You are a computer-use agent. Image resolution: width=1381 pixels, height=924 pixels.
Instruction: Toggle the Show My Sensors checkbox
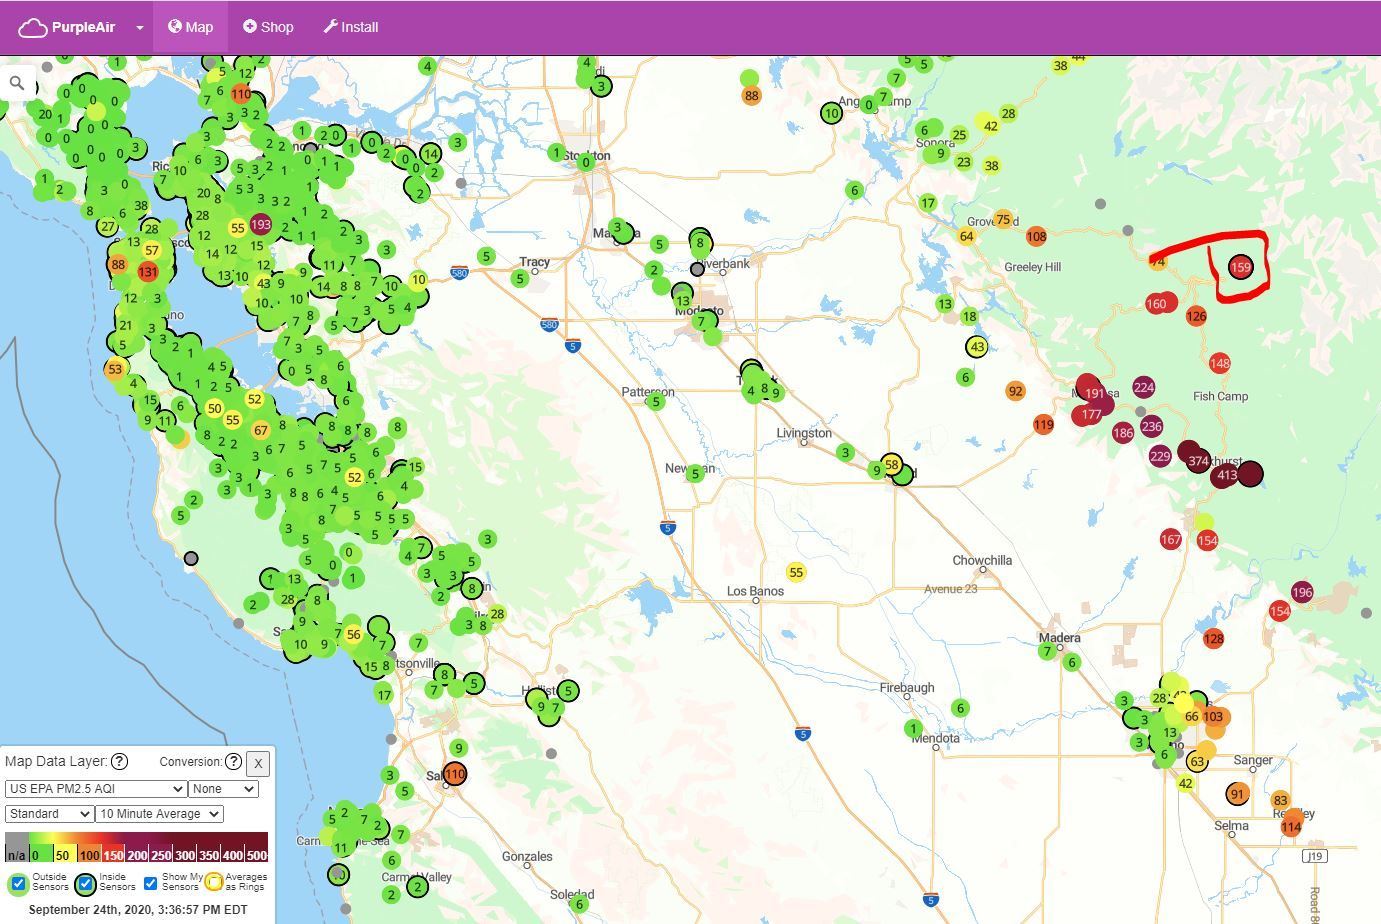click(151, 883)
